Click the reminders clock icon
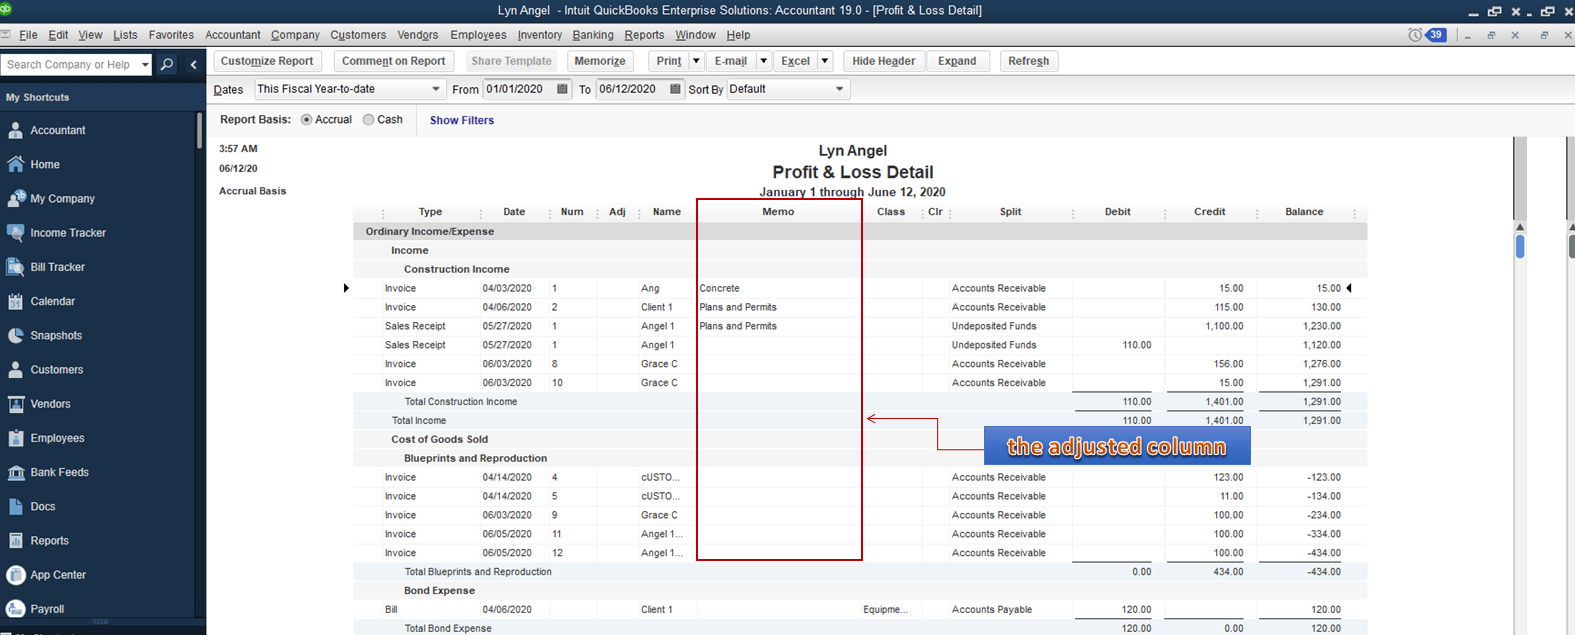This screenshot has width=1575, height=635. click(1414, 35)
